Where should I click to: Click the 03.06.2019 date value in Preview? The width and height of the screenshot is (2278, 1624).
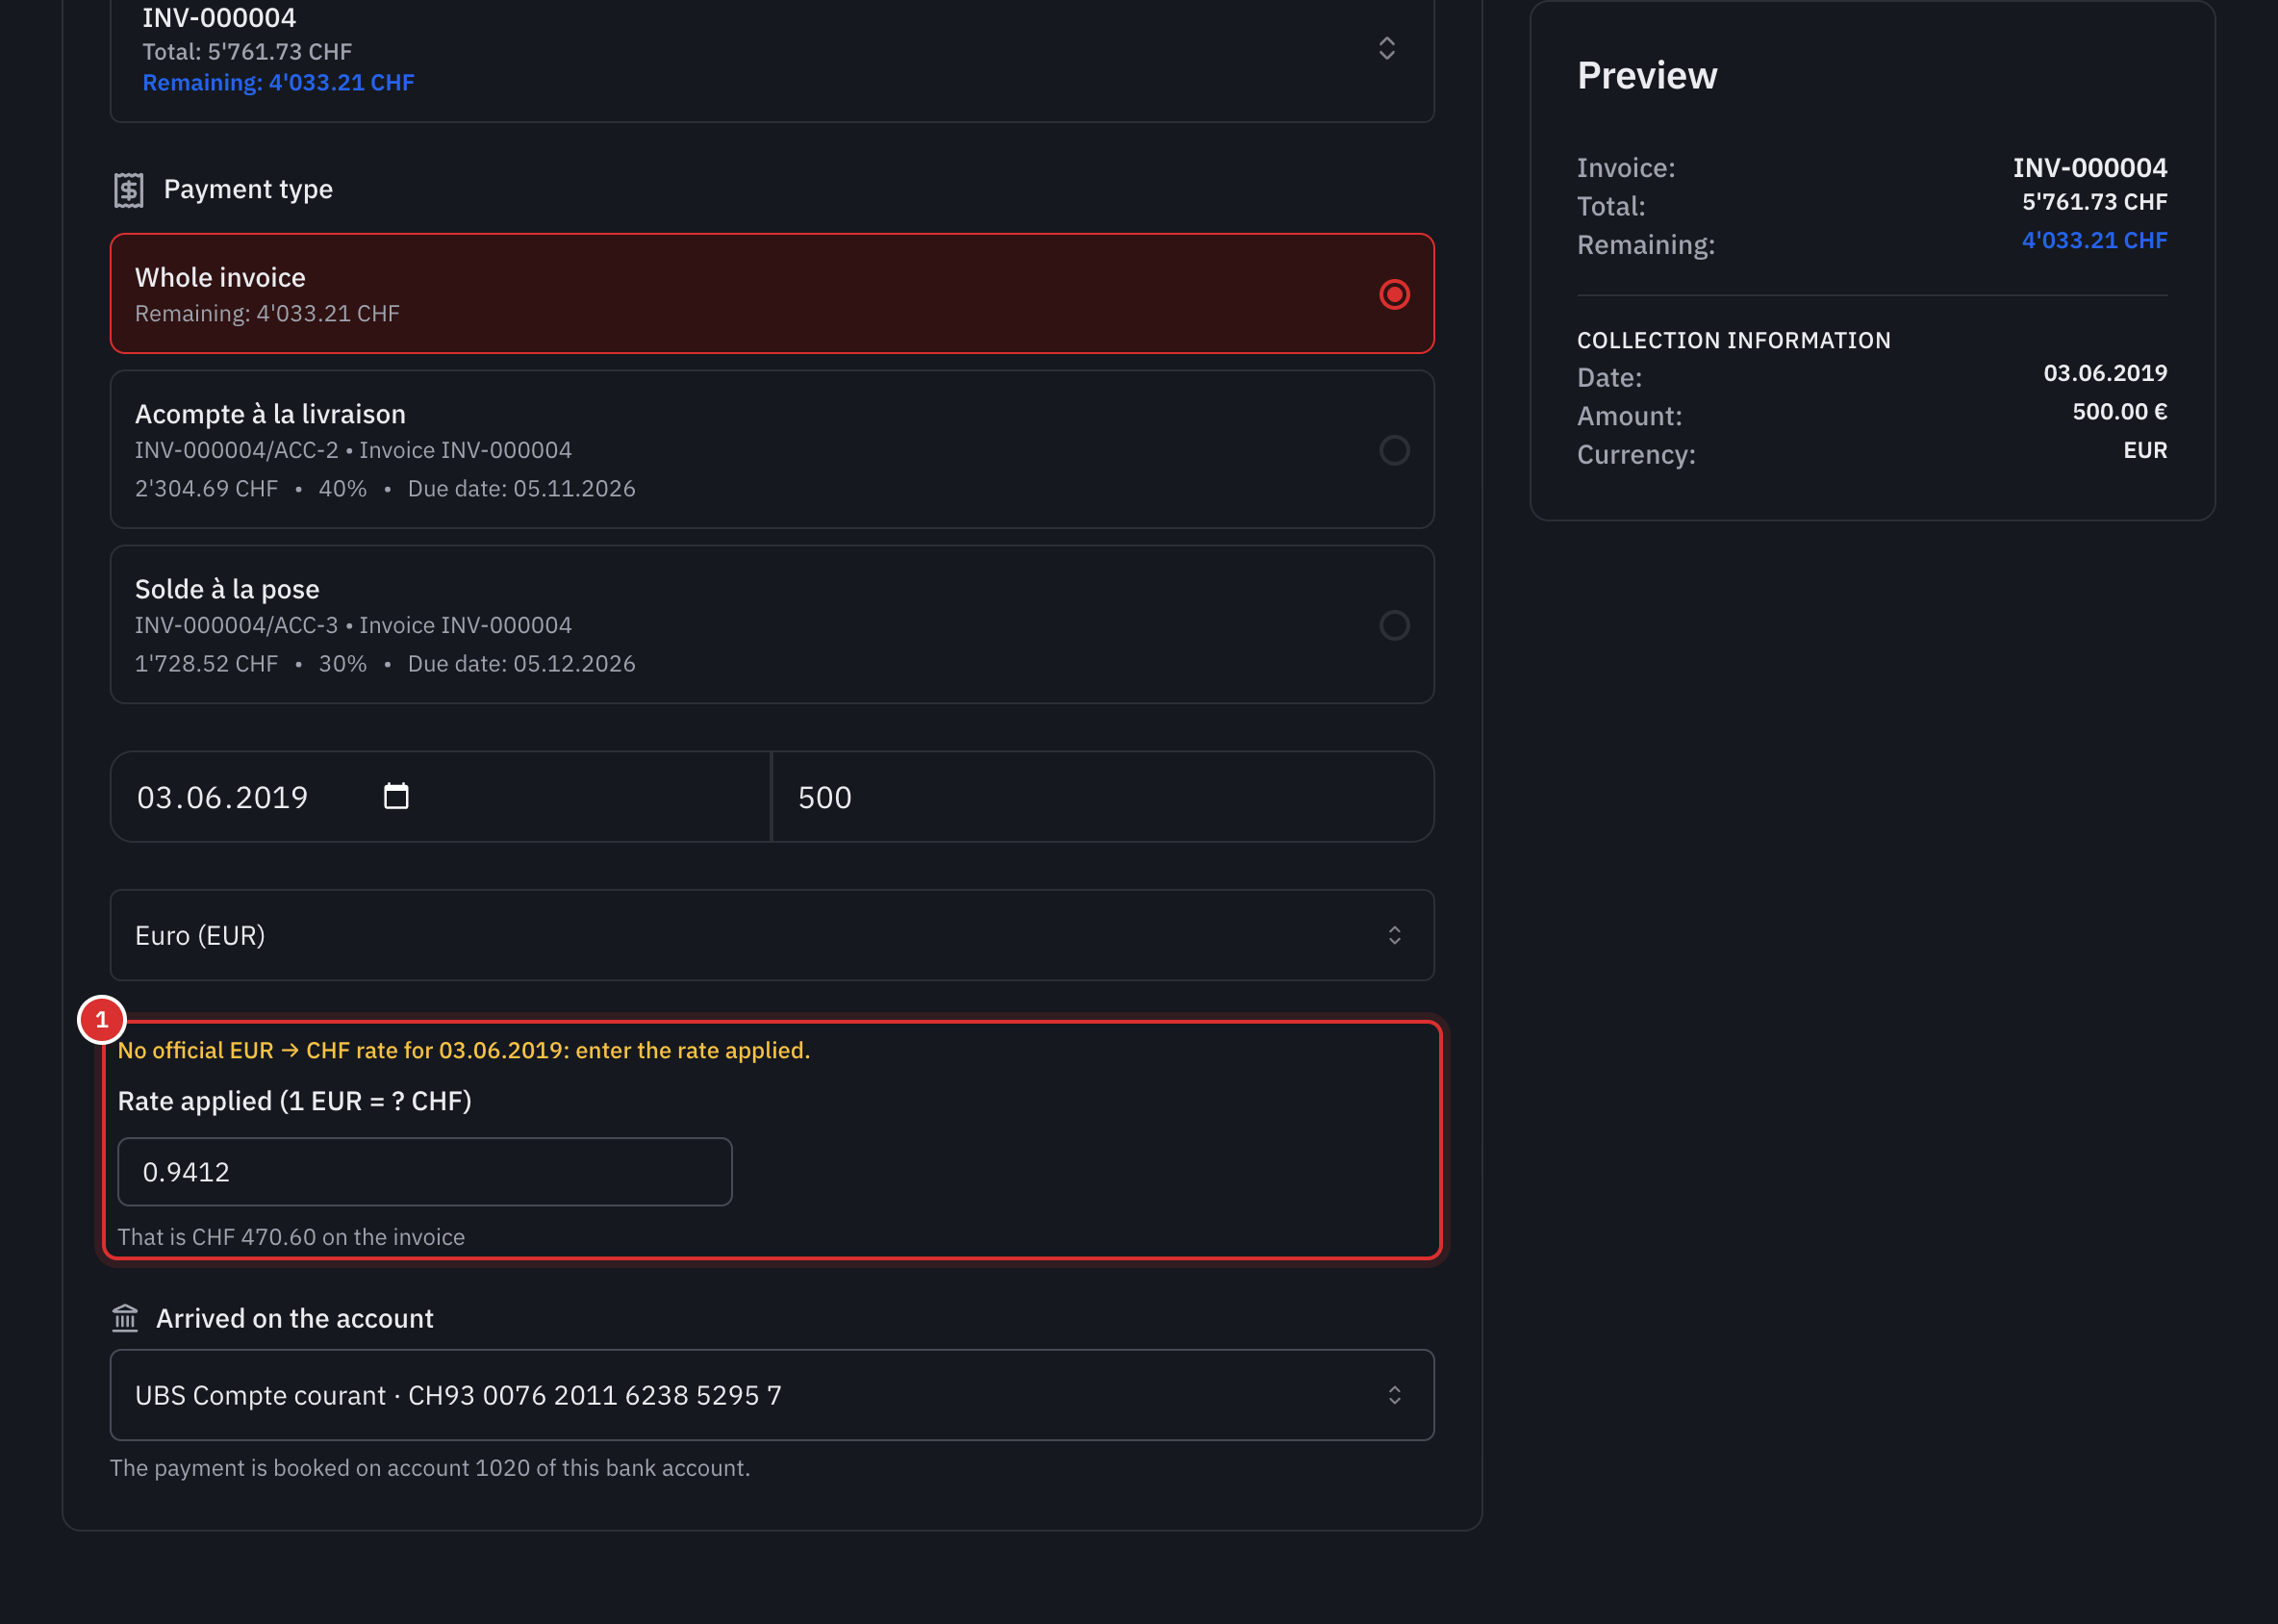click(x=2105, y=373)
